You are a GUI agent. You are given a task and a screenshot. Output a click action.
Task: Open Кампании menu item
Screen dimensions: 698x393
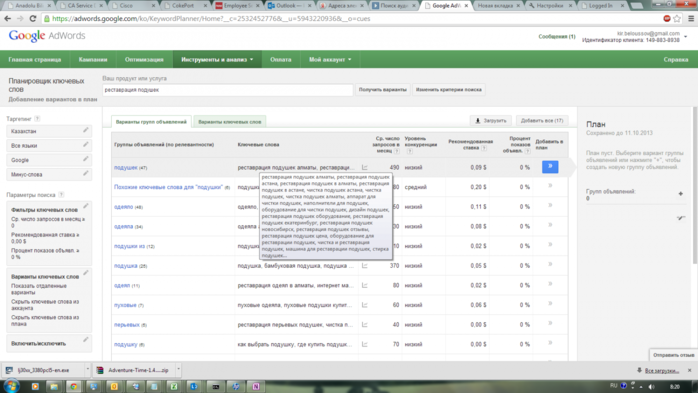93,60
